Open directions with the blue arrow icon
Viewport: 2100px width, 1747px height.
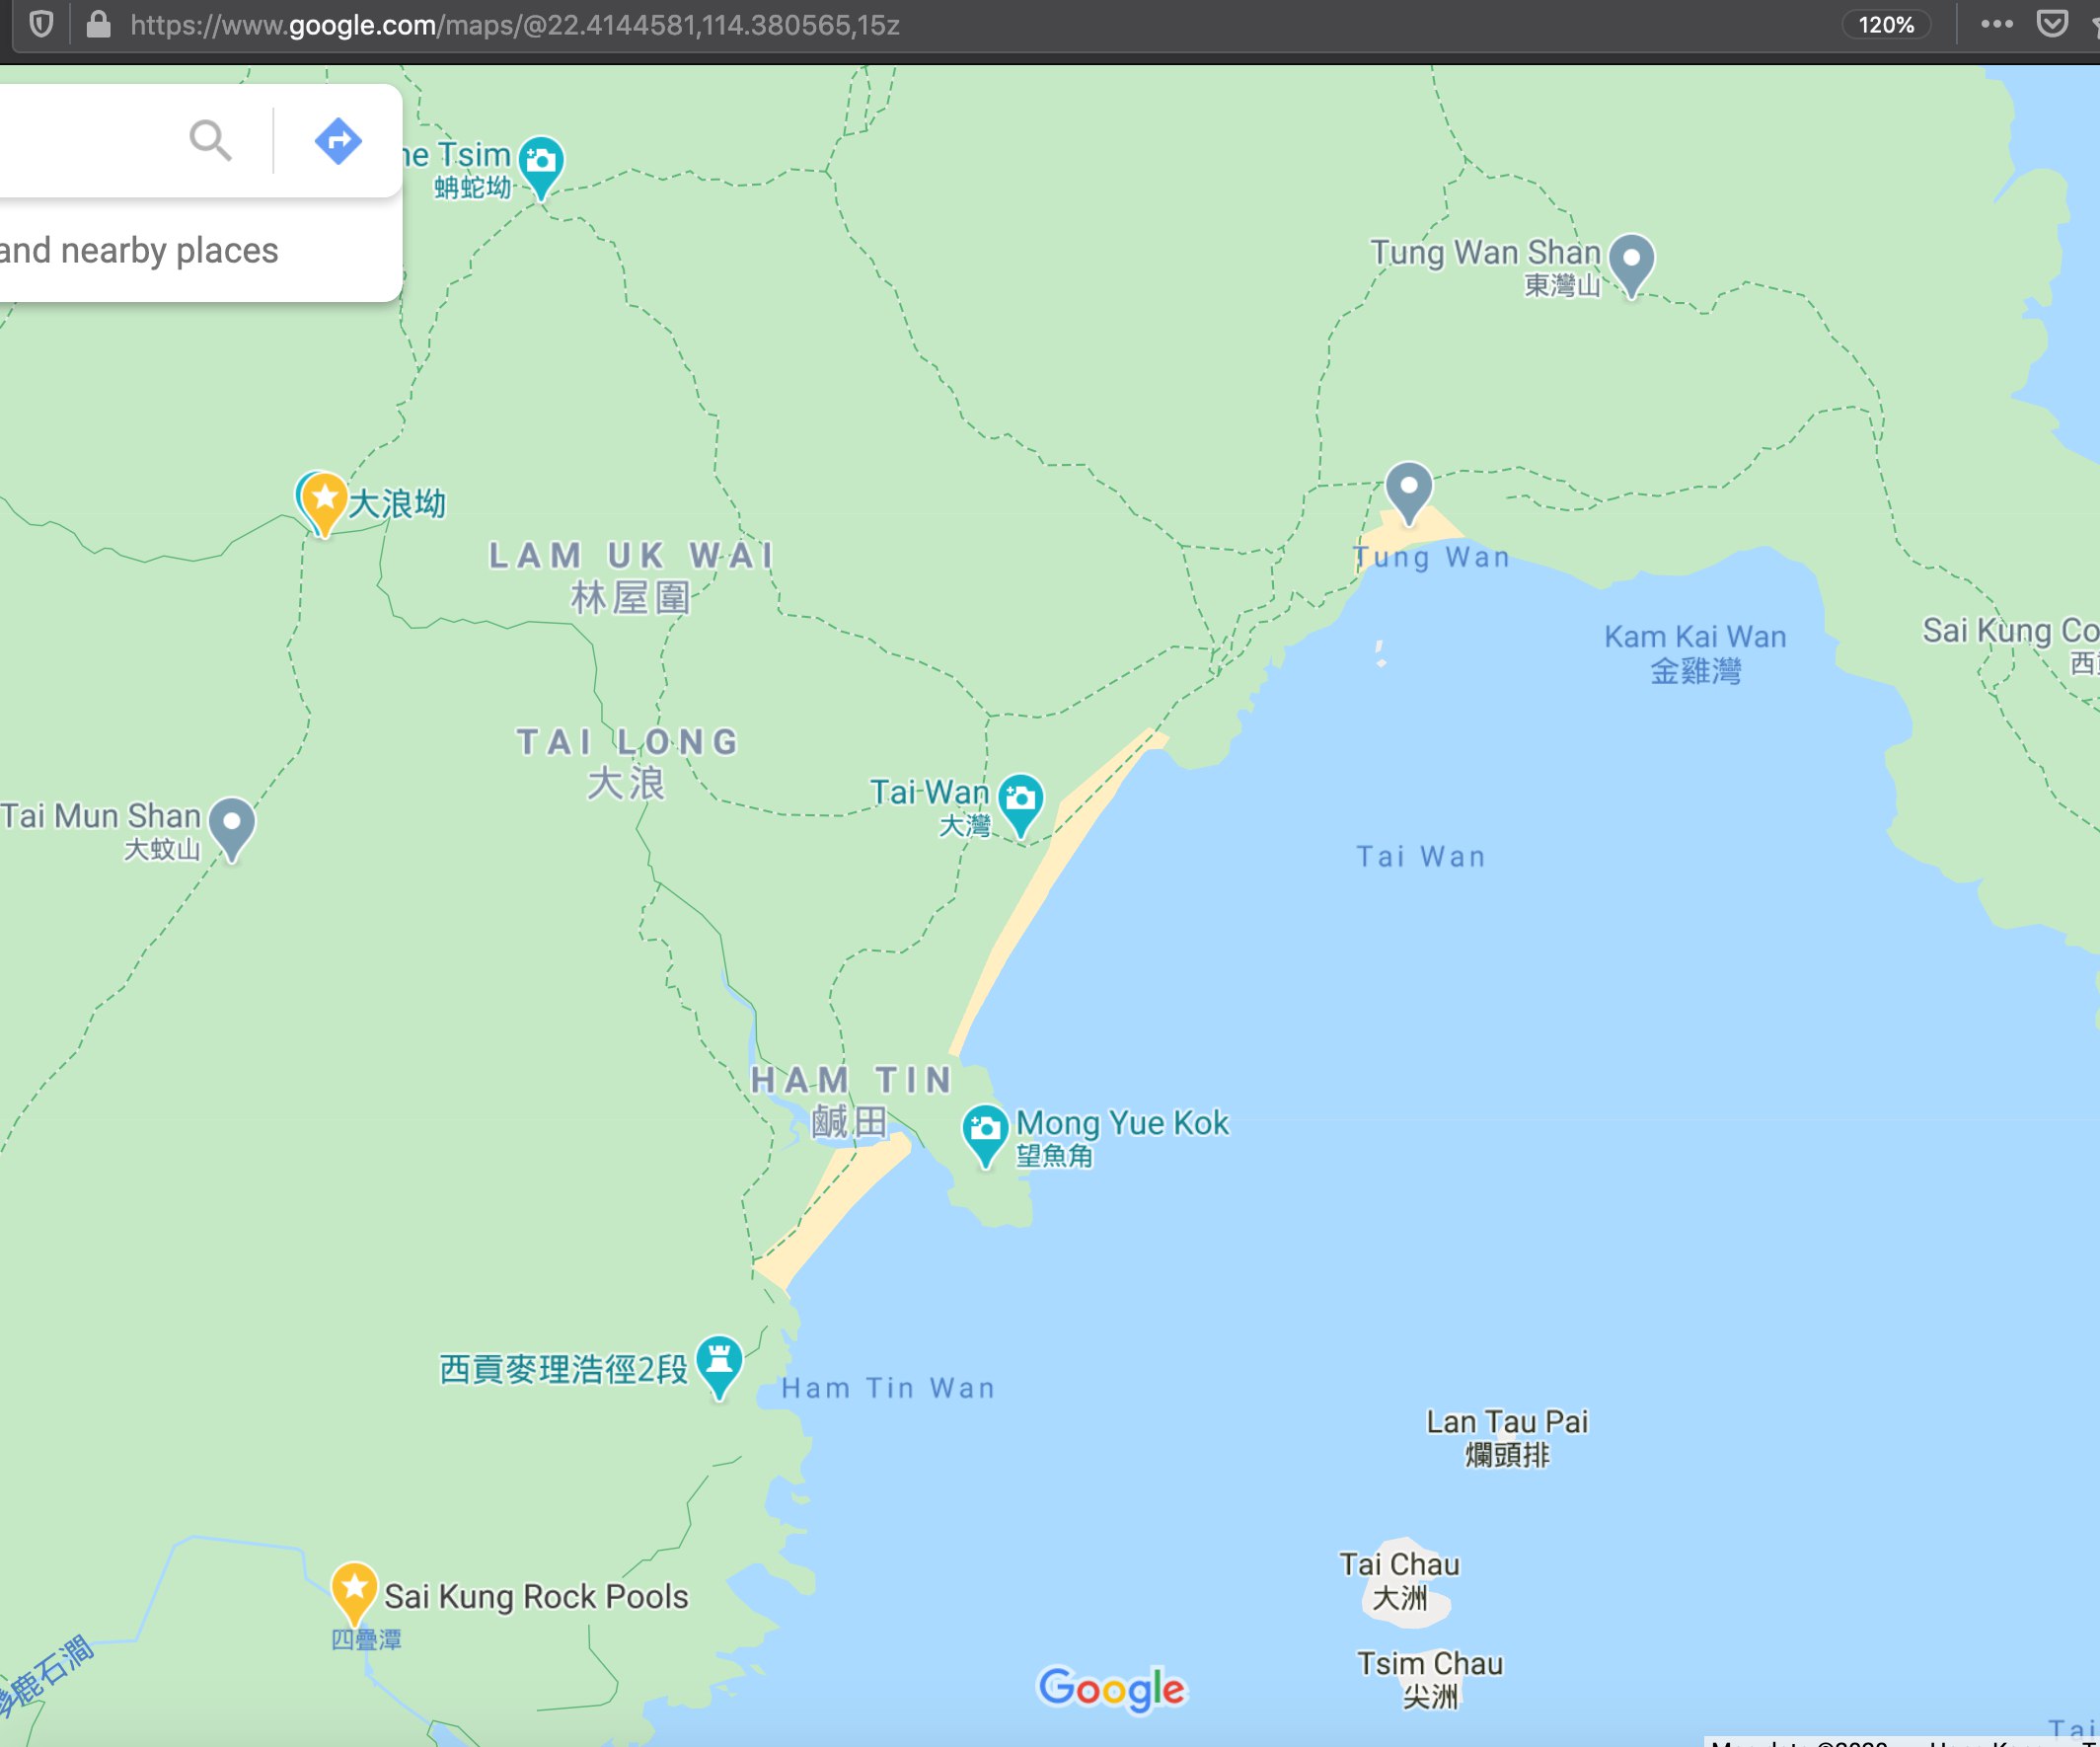[x=338, y=140]
